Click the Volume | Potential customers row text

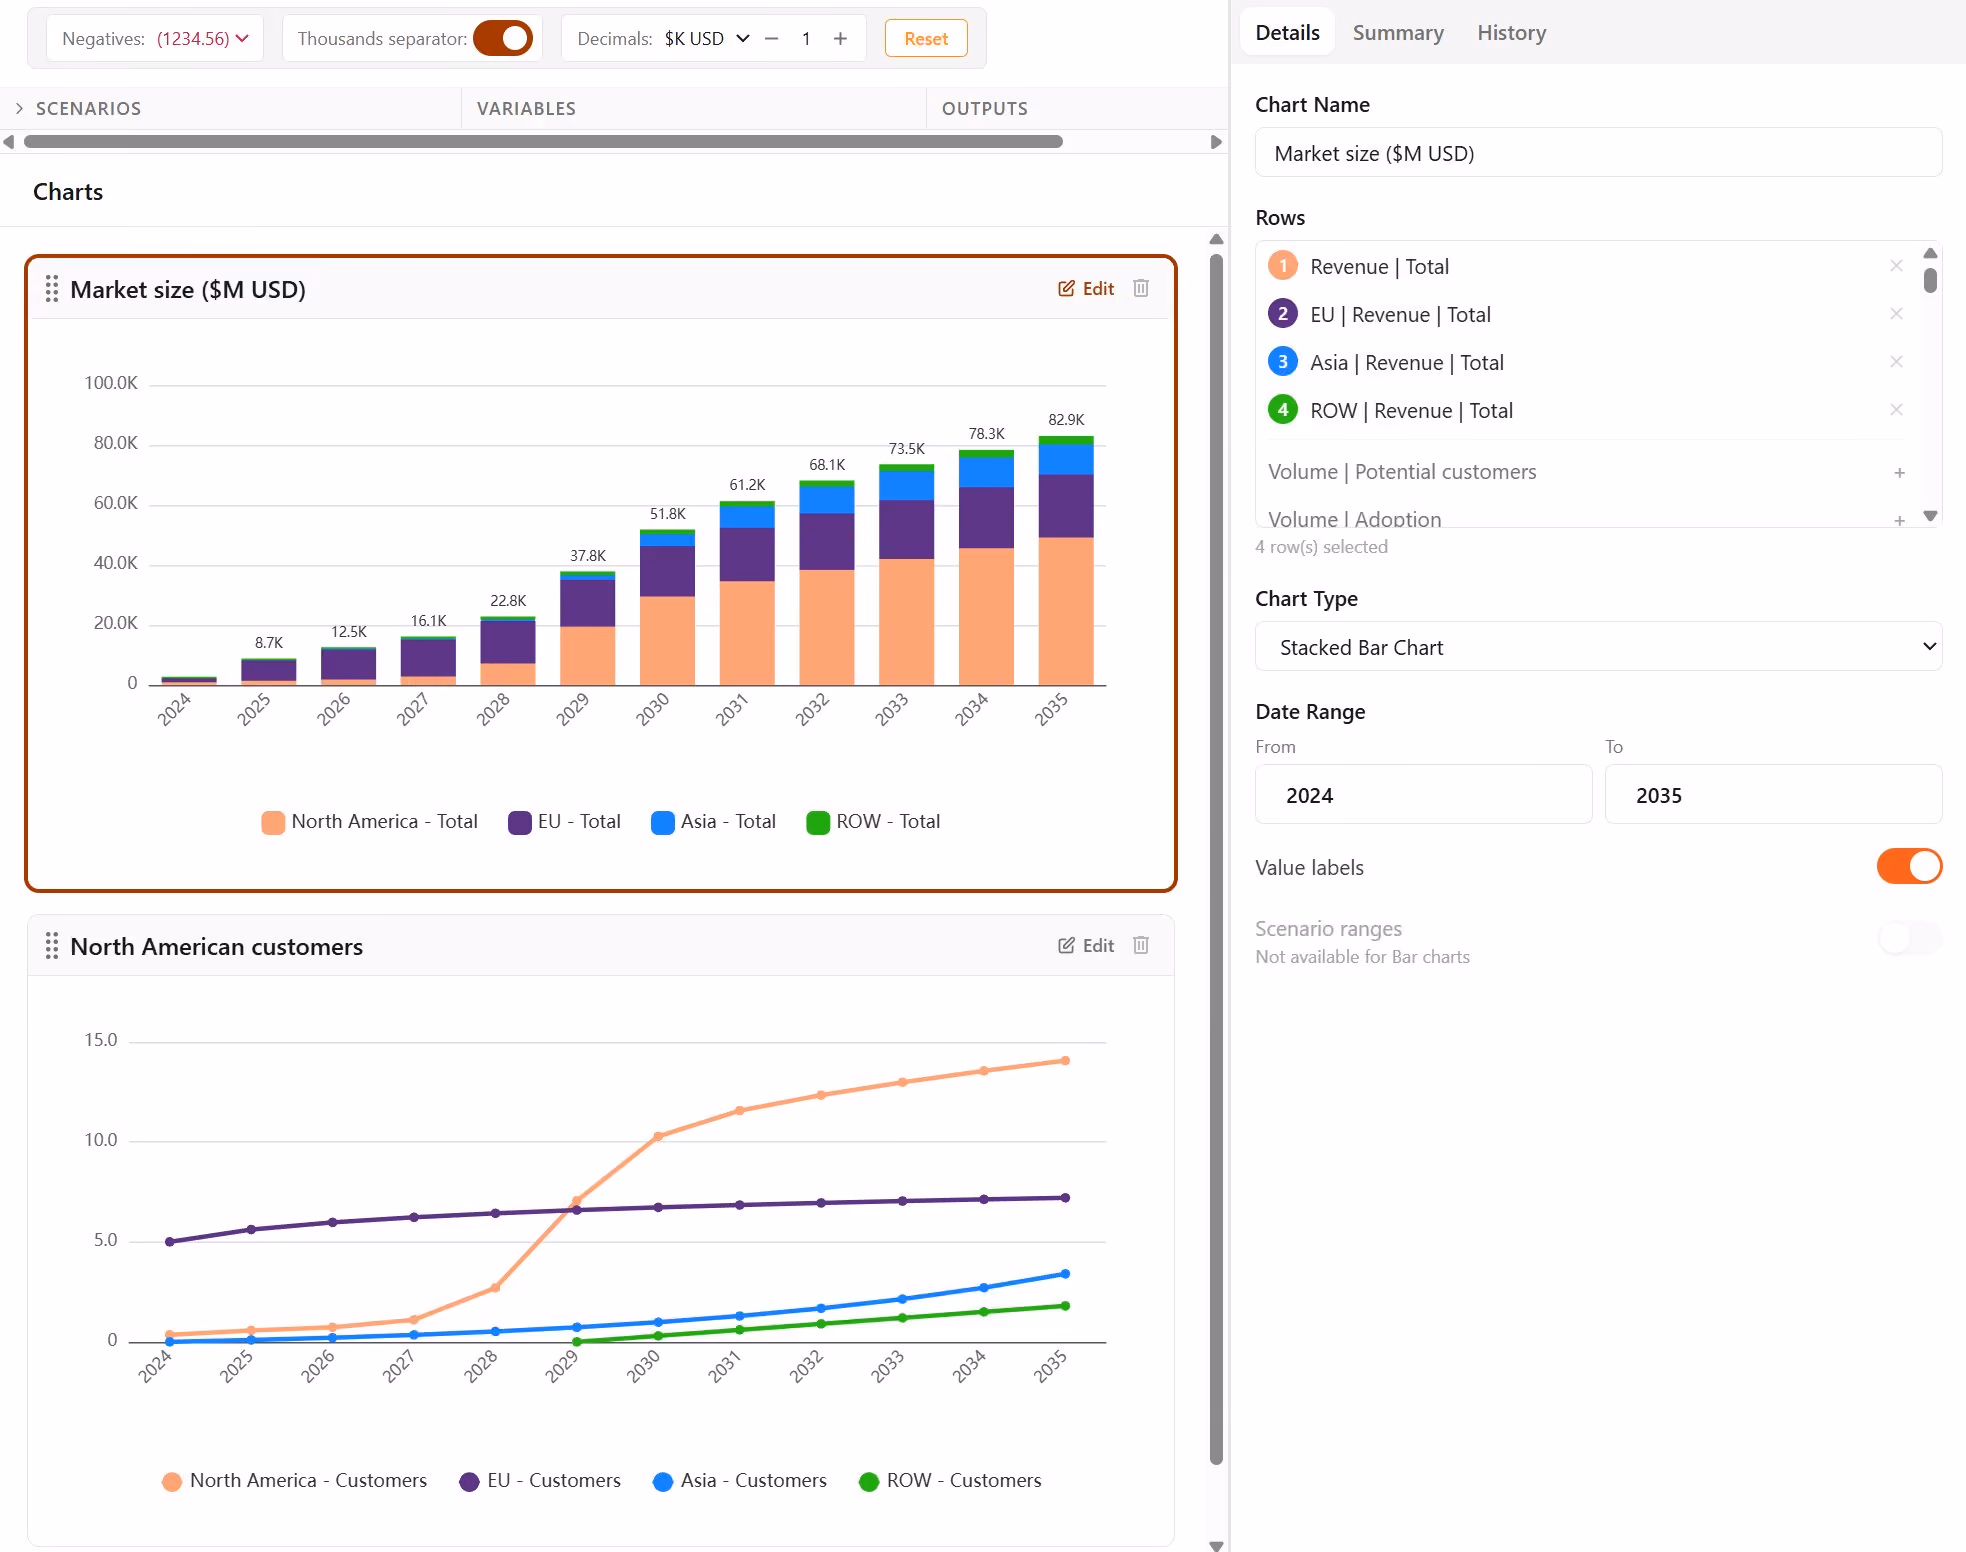point(1402,472)
